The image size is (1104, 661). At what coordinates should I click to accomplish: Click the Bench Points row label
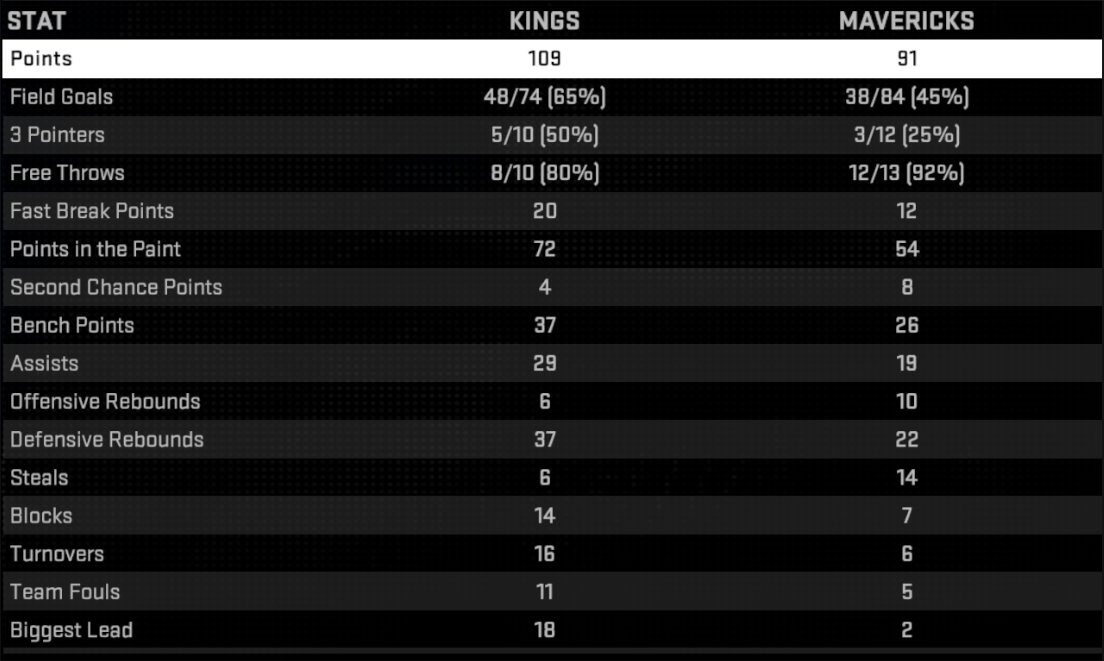point(72,325)
